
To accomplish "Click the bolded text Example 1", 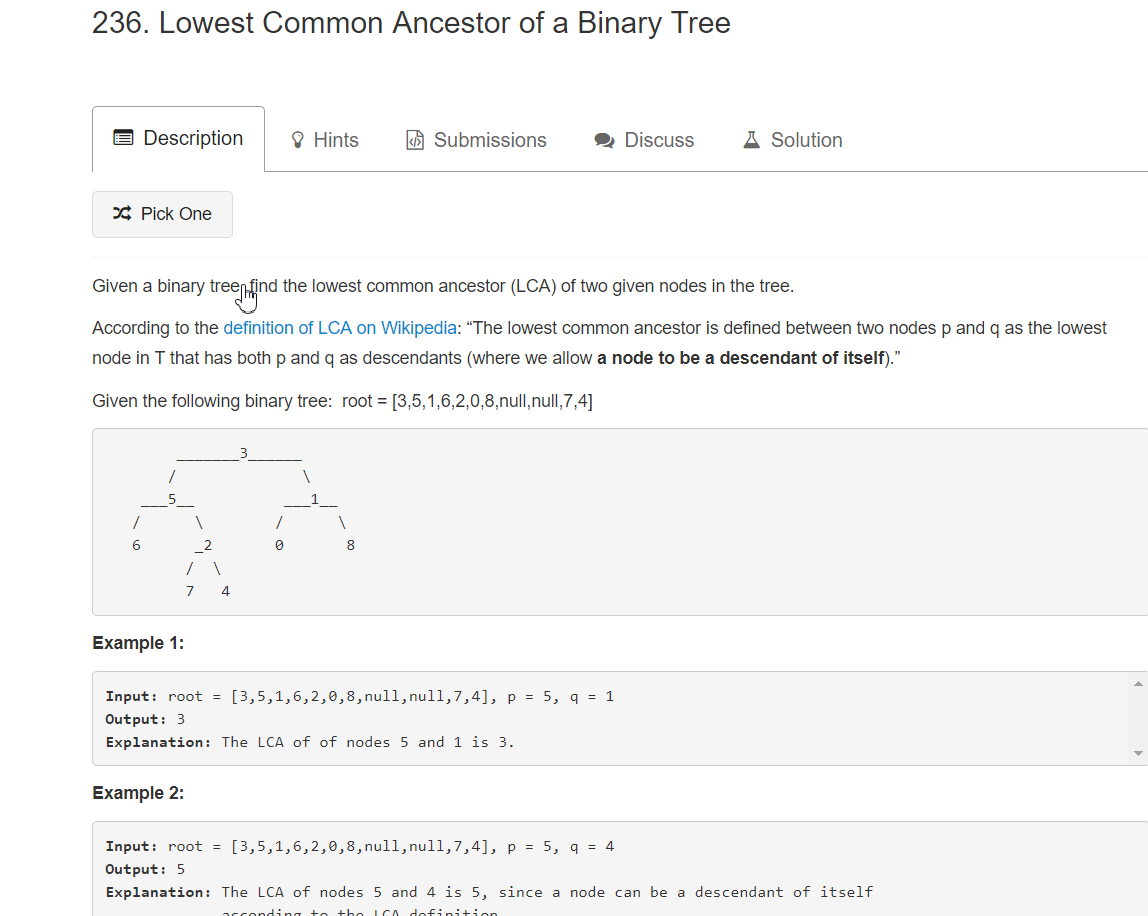I will pos(138,642).
